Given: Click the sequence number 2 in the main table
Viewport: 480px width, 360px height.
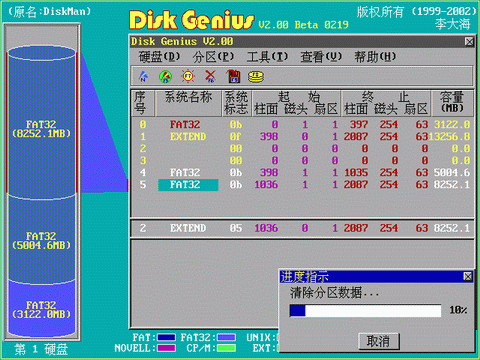Looking at the screenshot, I should 143,149.
